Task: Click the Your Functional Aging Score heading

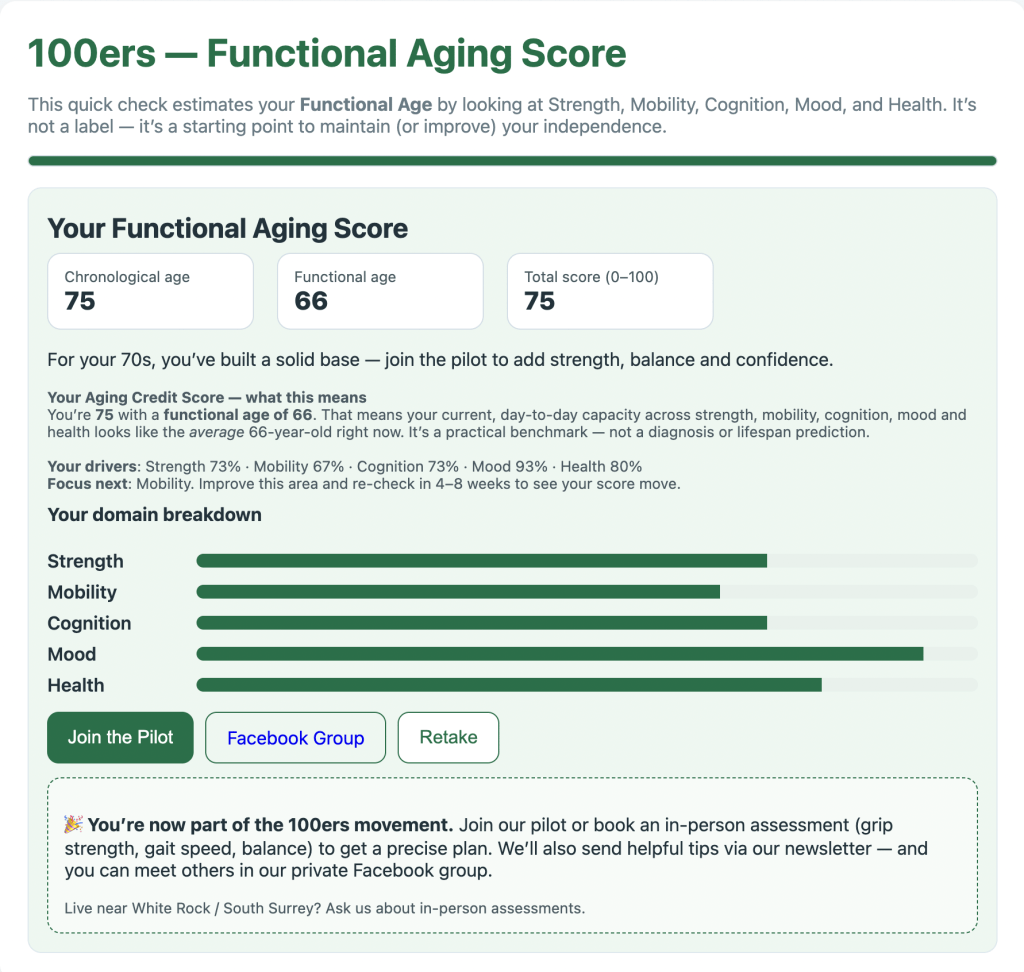Action: [228, 228]
